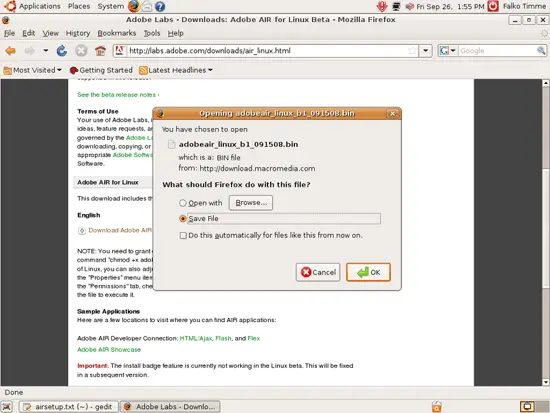Image resolution: width=550 pixels, height=413 pixels.
Task: Click the page scrollbar down arrow
Action: pyautogui.click(x=545, y=382)
